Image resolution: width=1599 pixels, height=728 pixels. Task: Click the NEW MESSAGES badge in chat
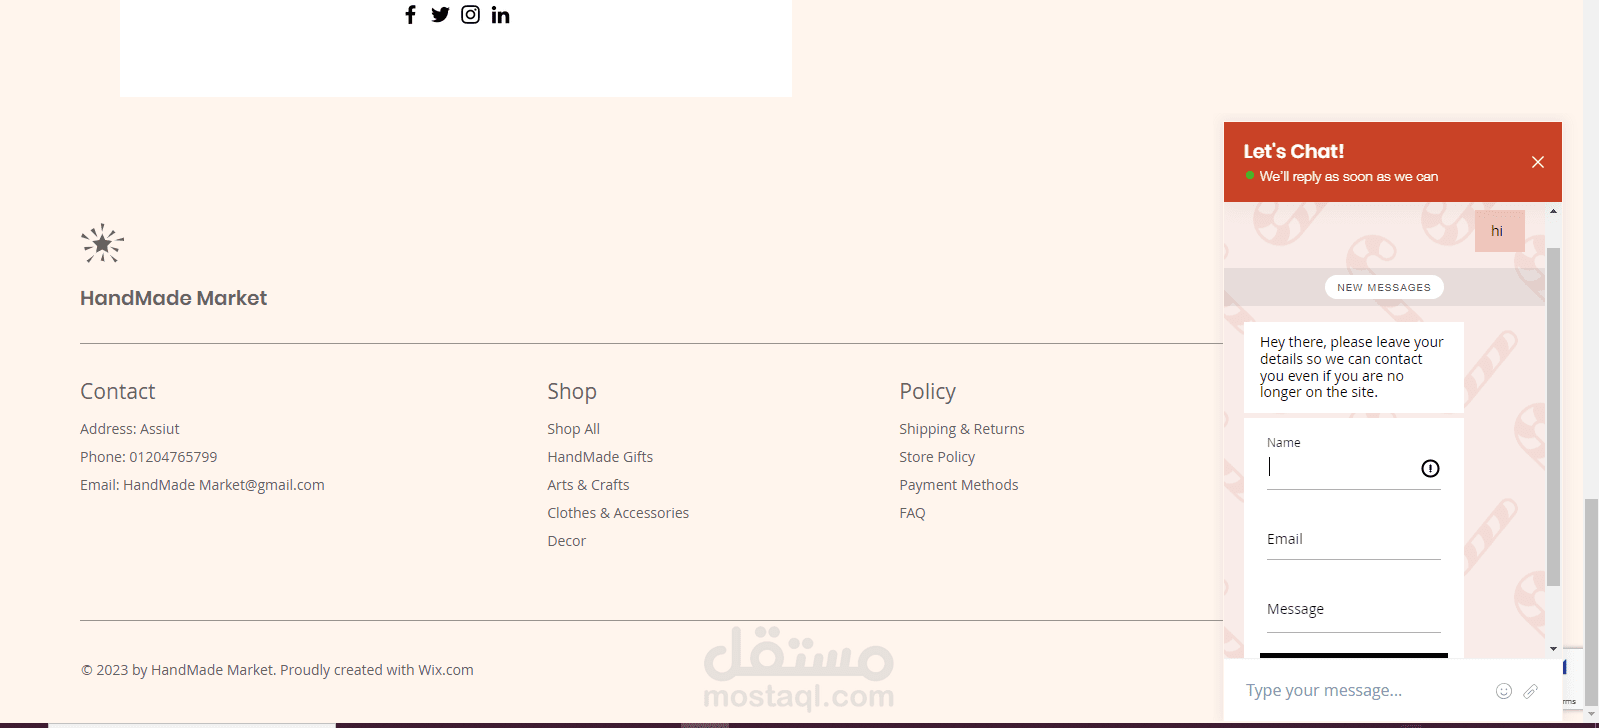point(1384,287)
